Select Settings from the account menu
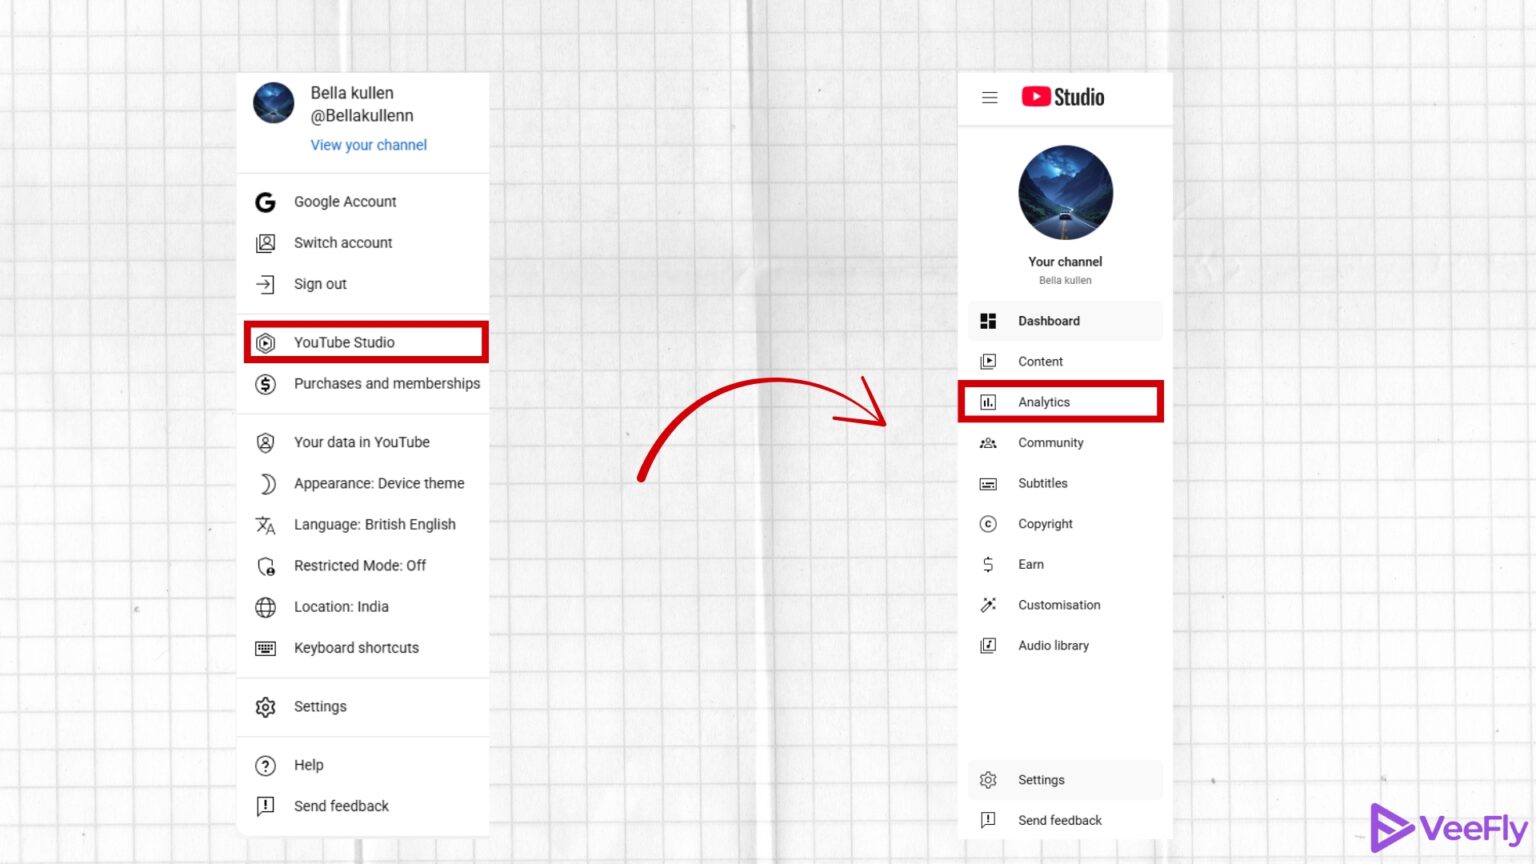The width and height of the screenshot is (1536, 864). pyautogui.click(x=320, y=706)
